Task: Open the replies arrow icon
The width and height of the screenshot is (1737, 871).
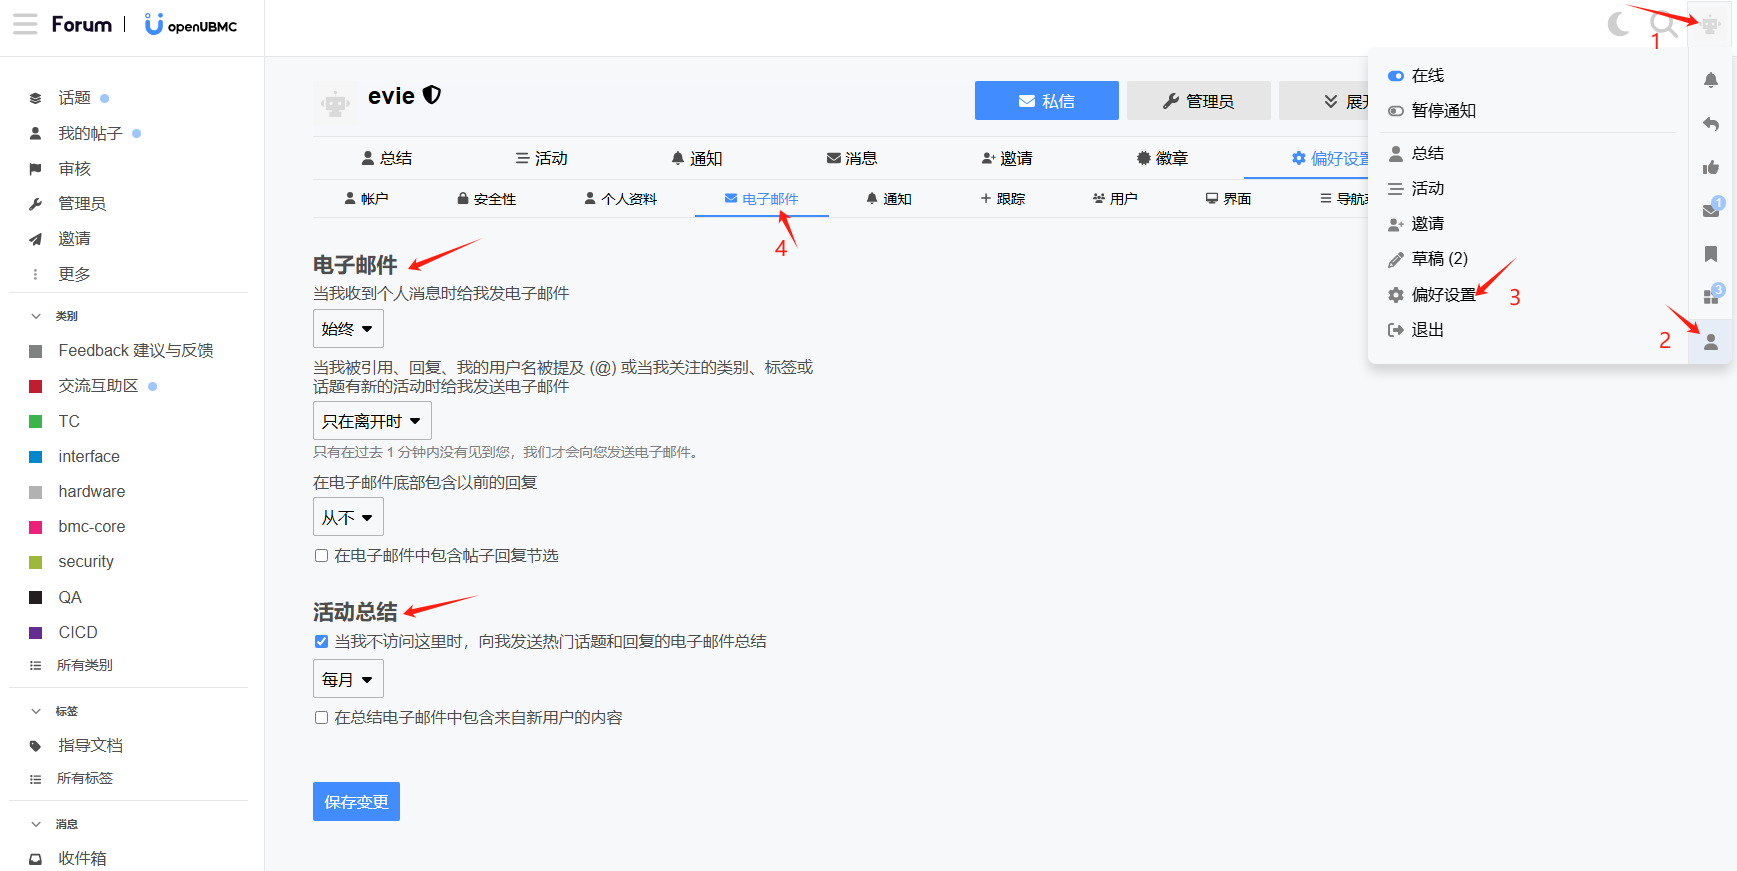Action: coord(1710,124)
